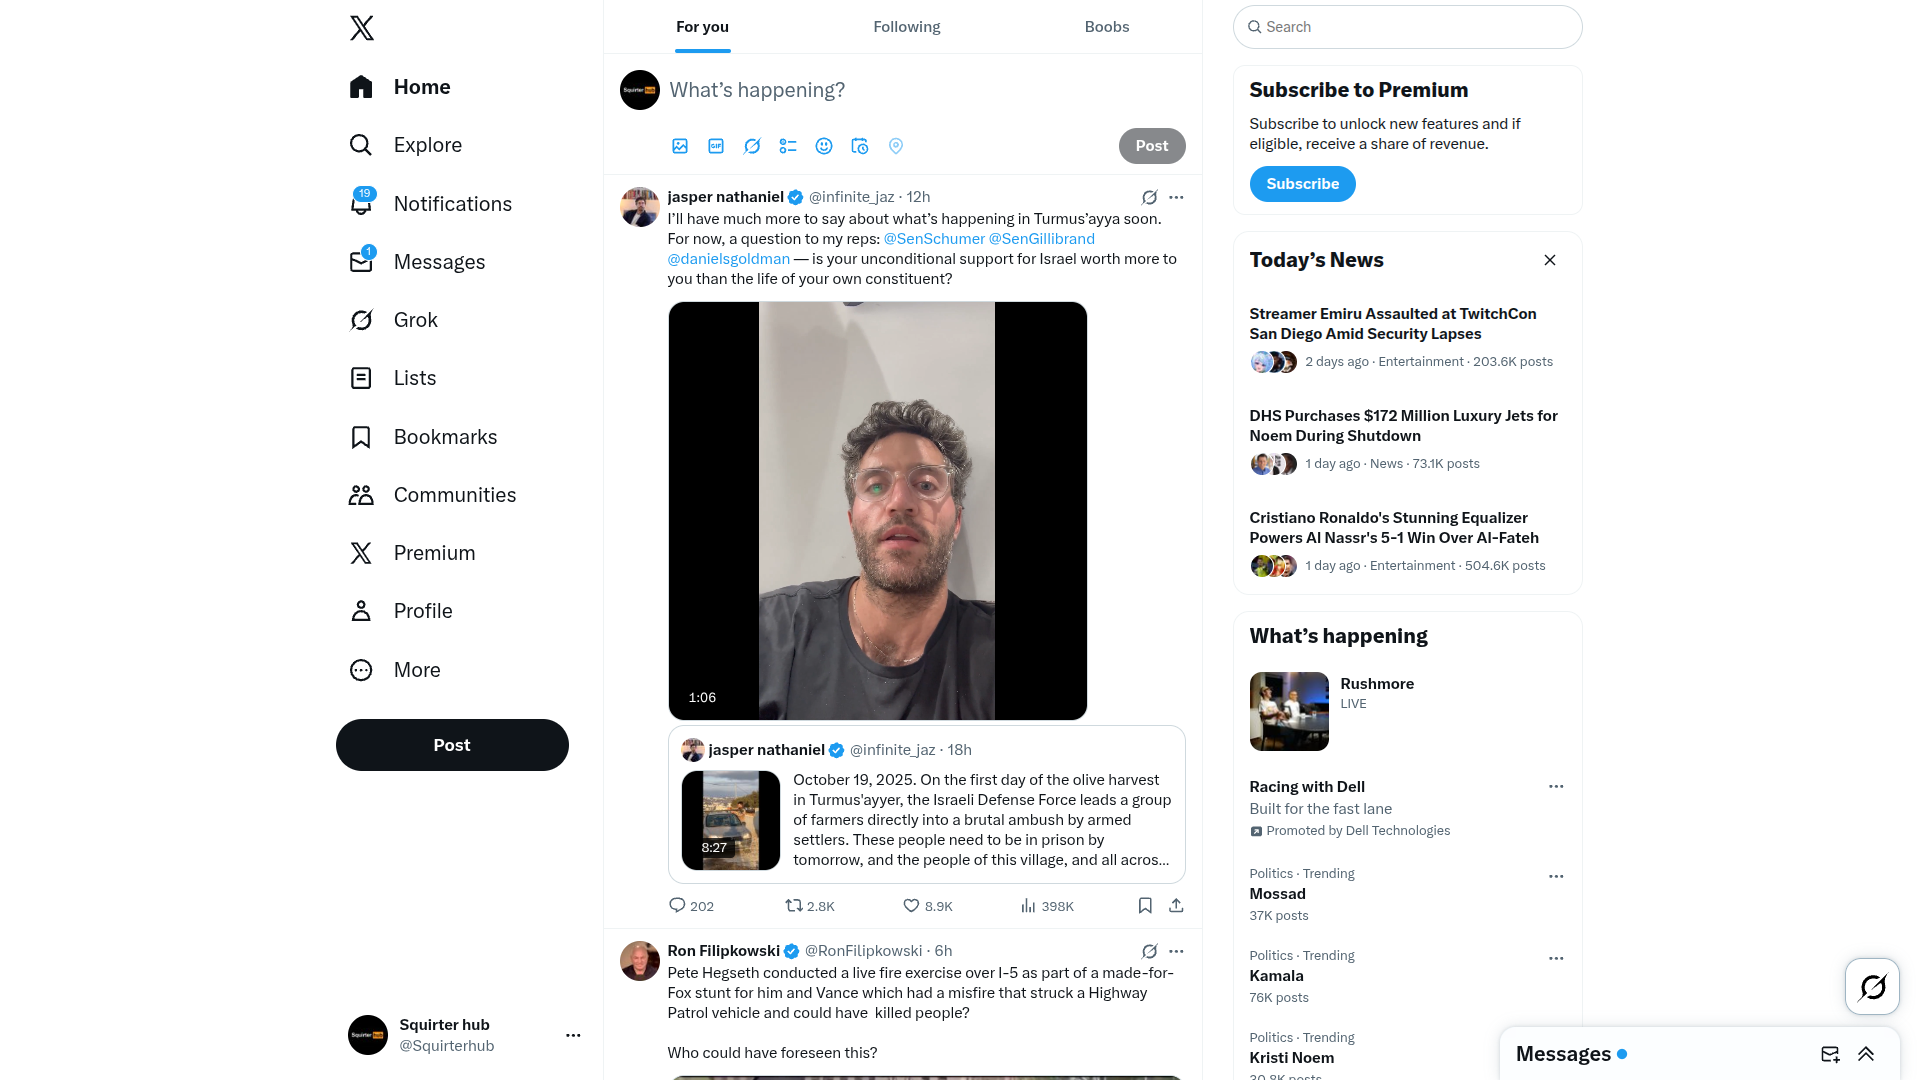Click the add image icon in composer
1920x1080 pixels.
[x=680, y=146]
